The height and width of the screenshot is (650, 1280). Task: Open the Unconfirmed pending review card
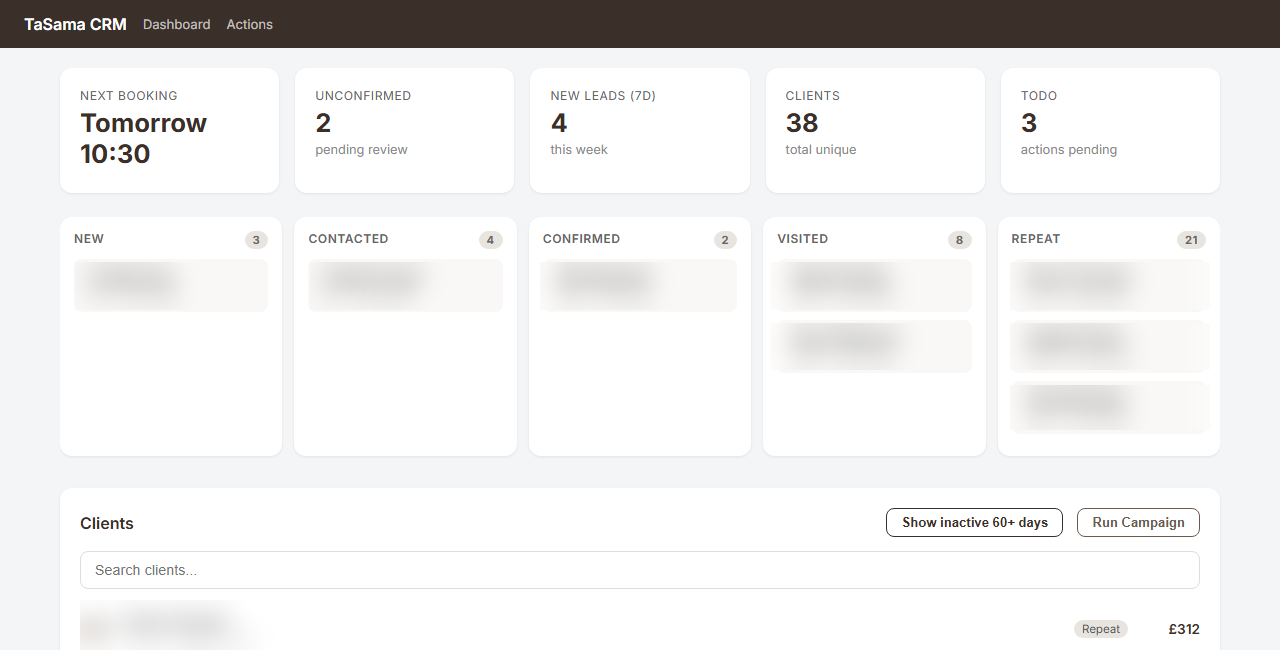pyautogui.click(x=404, y=130)
